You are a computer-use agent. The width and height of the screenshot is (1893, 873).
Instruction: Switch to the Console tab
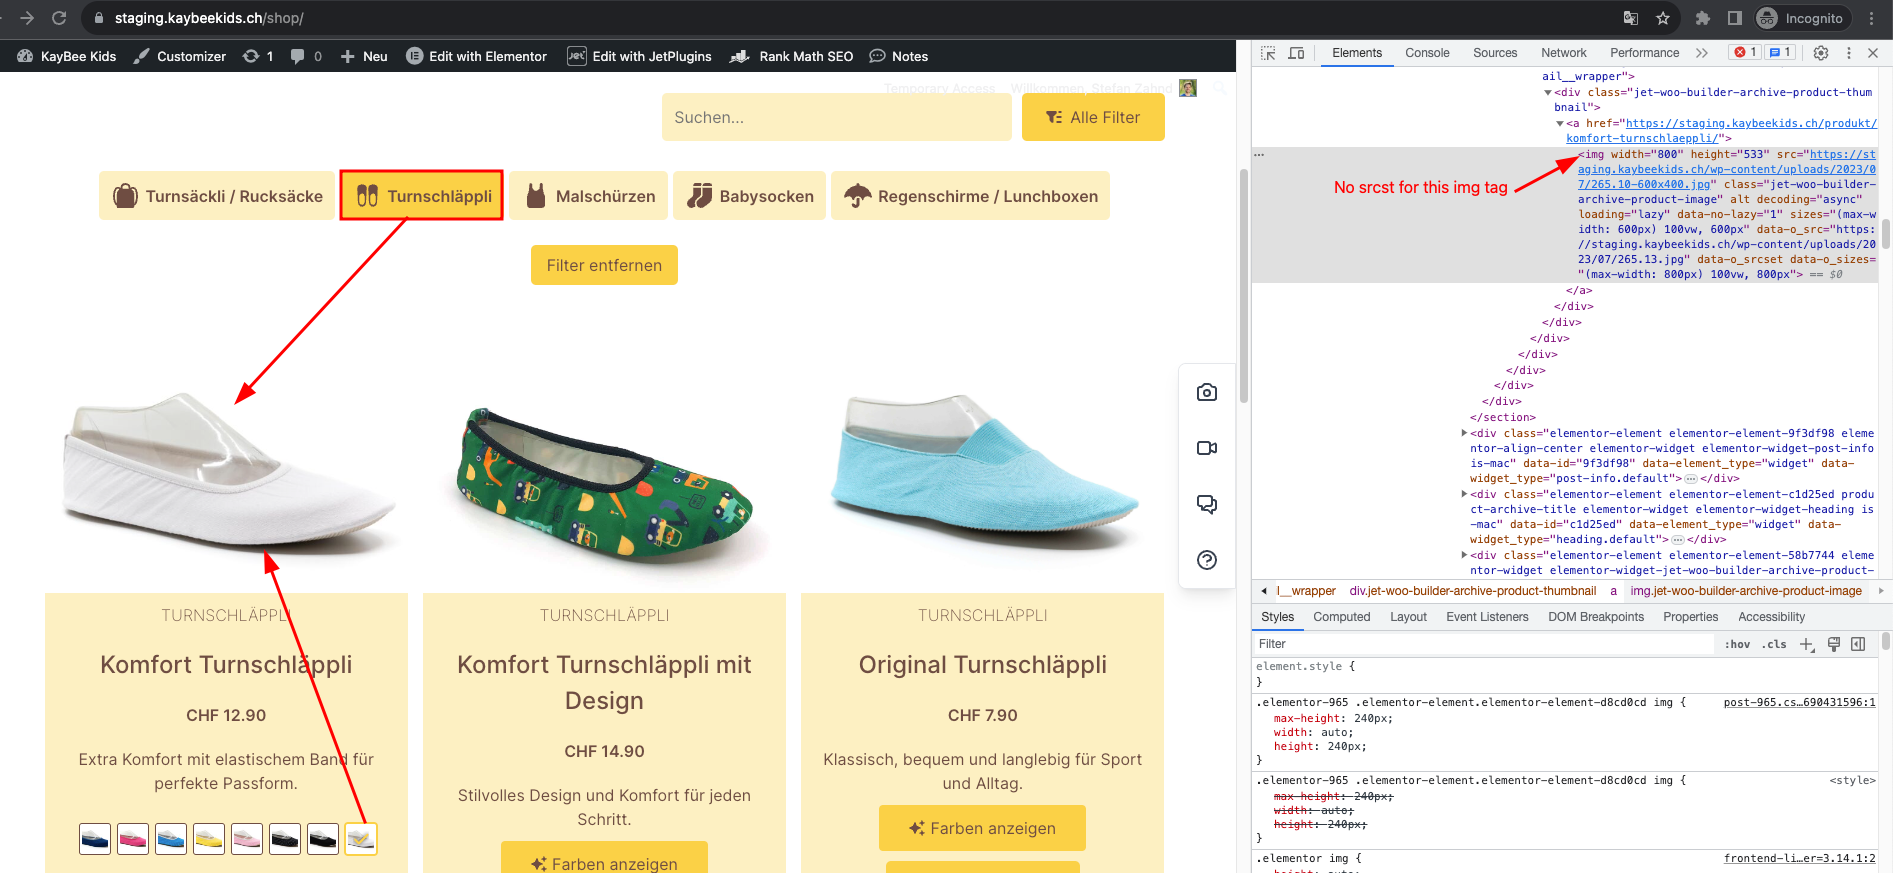[x=1427, y=53]
